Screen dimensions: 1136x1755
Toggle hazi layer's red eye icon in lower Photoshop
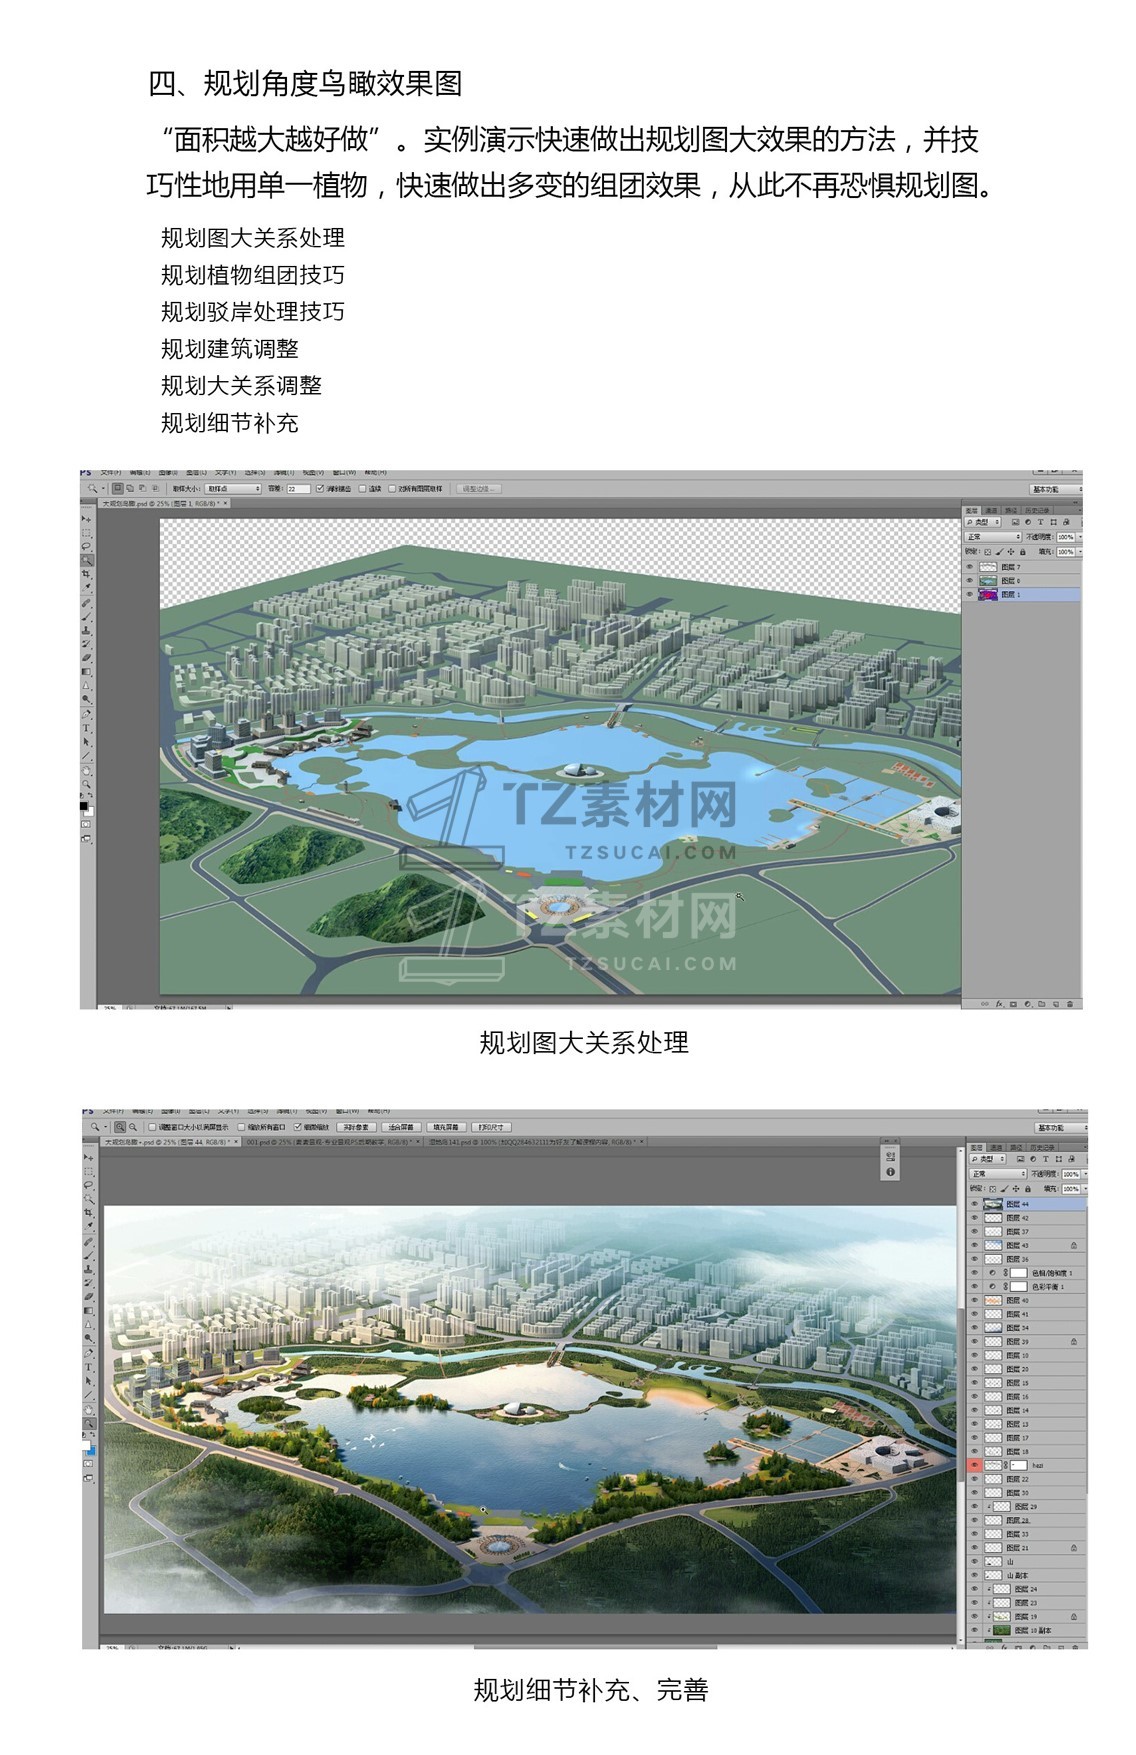pos(975,1465)
